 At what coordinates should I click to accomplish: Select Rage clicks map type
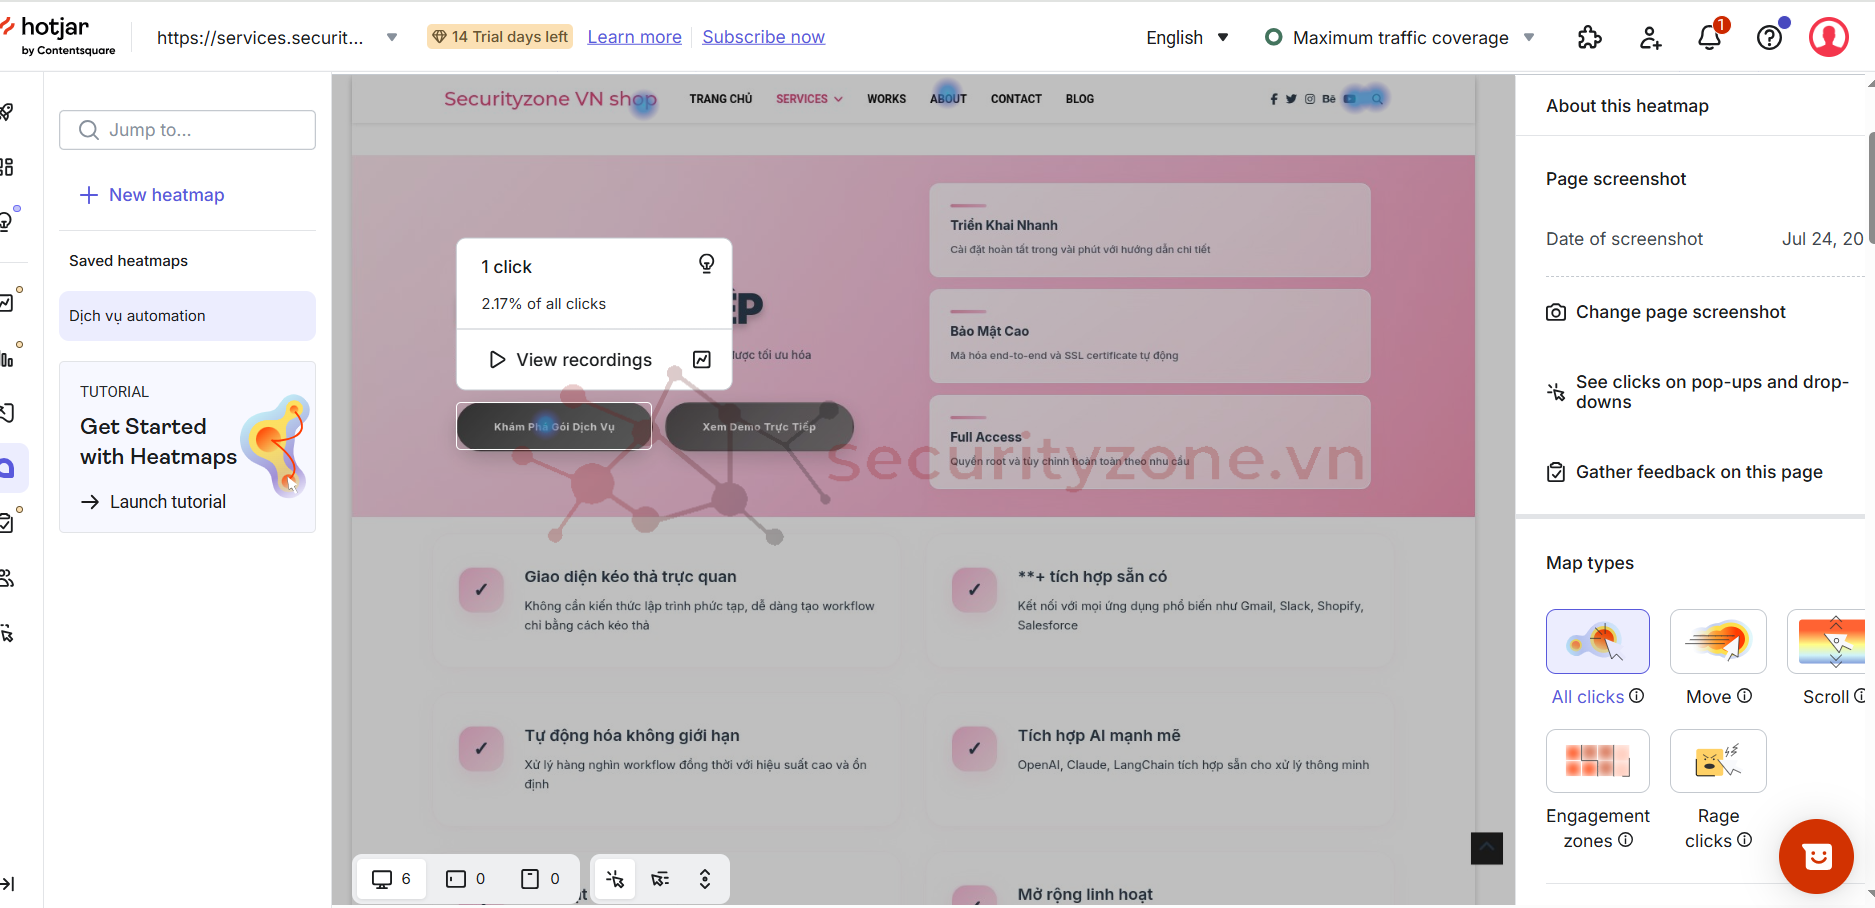pos(1718,761)
